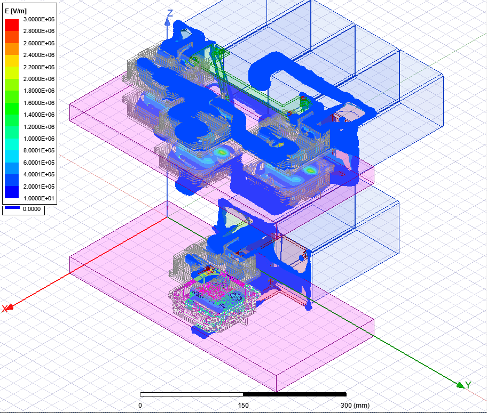The image size is (488, 414).
Task: Click the 150 mark on the scale bar
Action: [243, 406]
